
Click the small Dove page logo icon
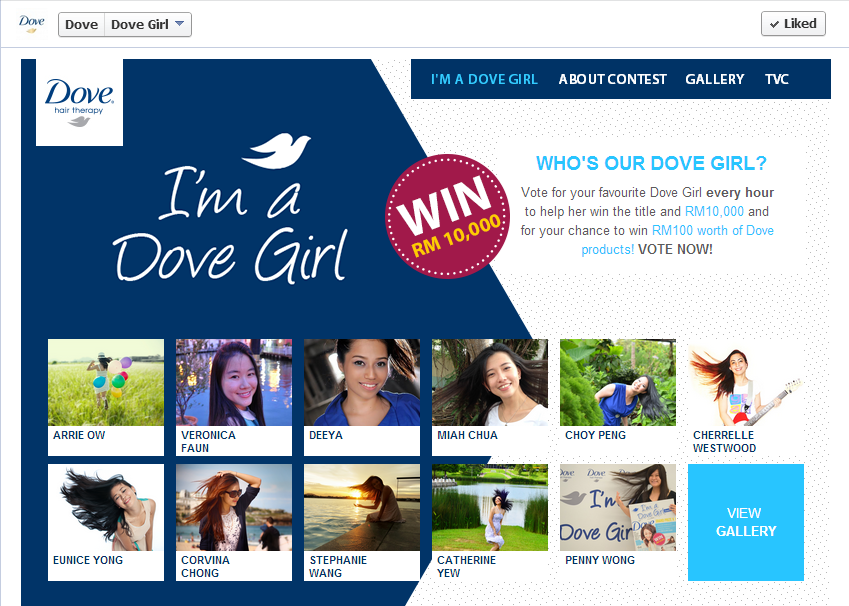[x=31, y=24]
